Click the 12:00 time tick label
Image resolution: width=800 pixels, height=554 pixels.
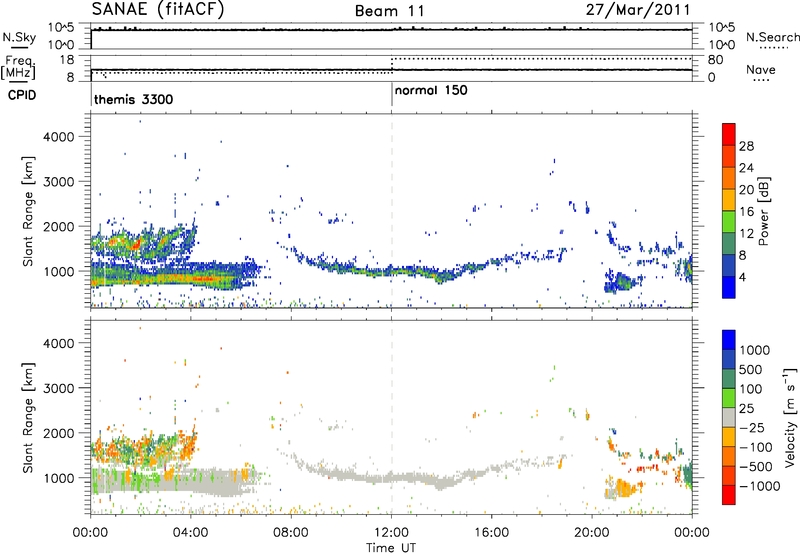point(391,533)
